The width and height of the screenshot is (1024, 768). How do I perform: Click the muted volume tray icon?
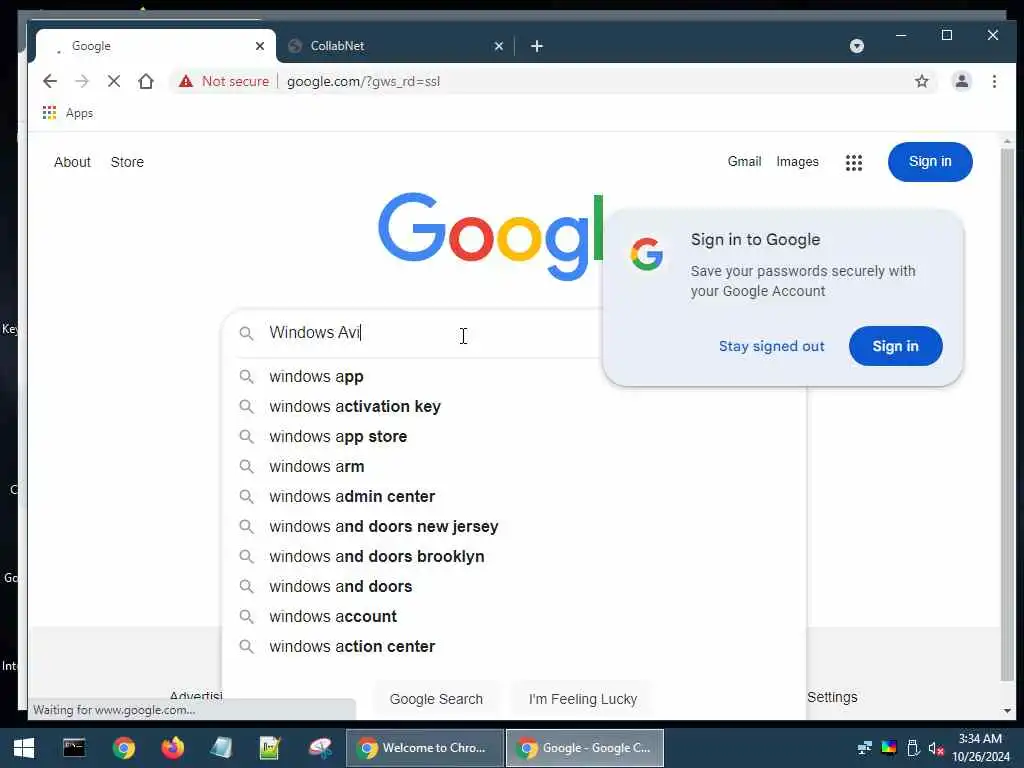(936, 748)
